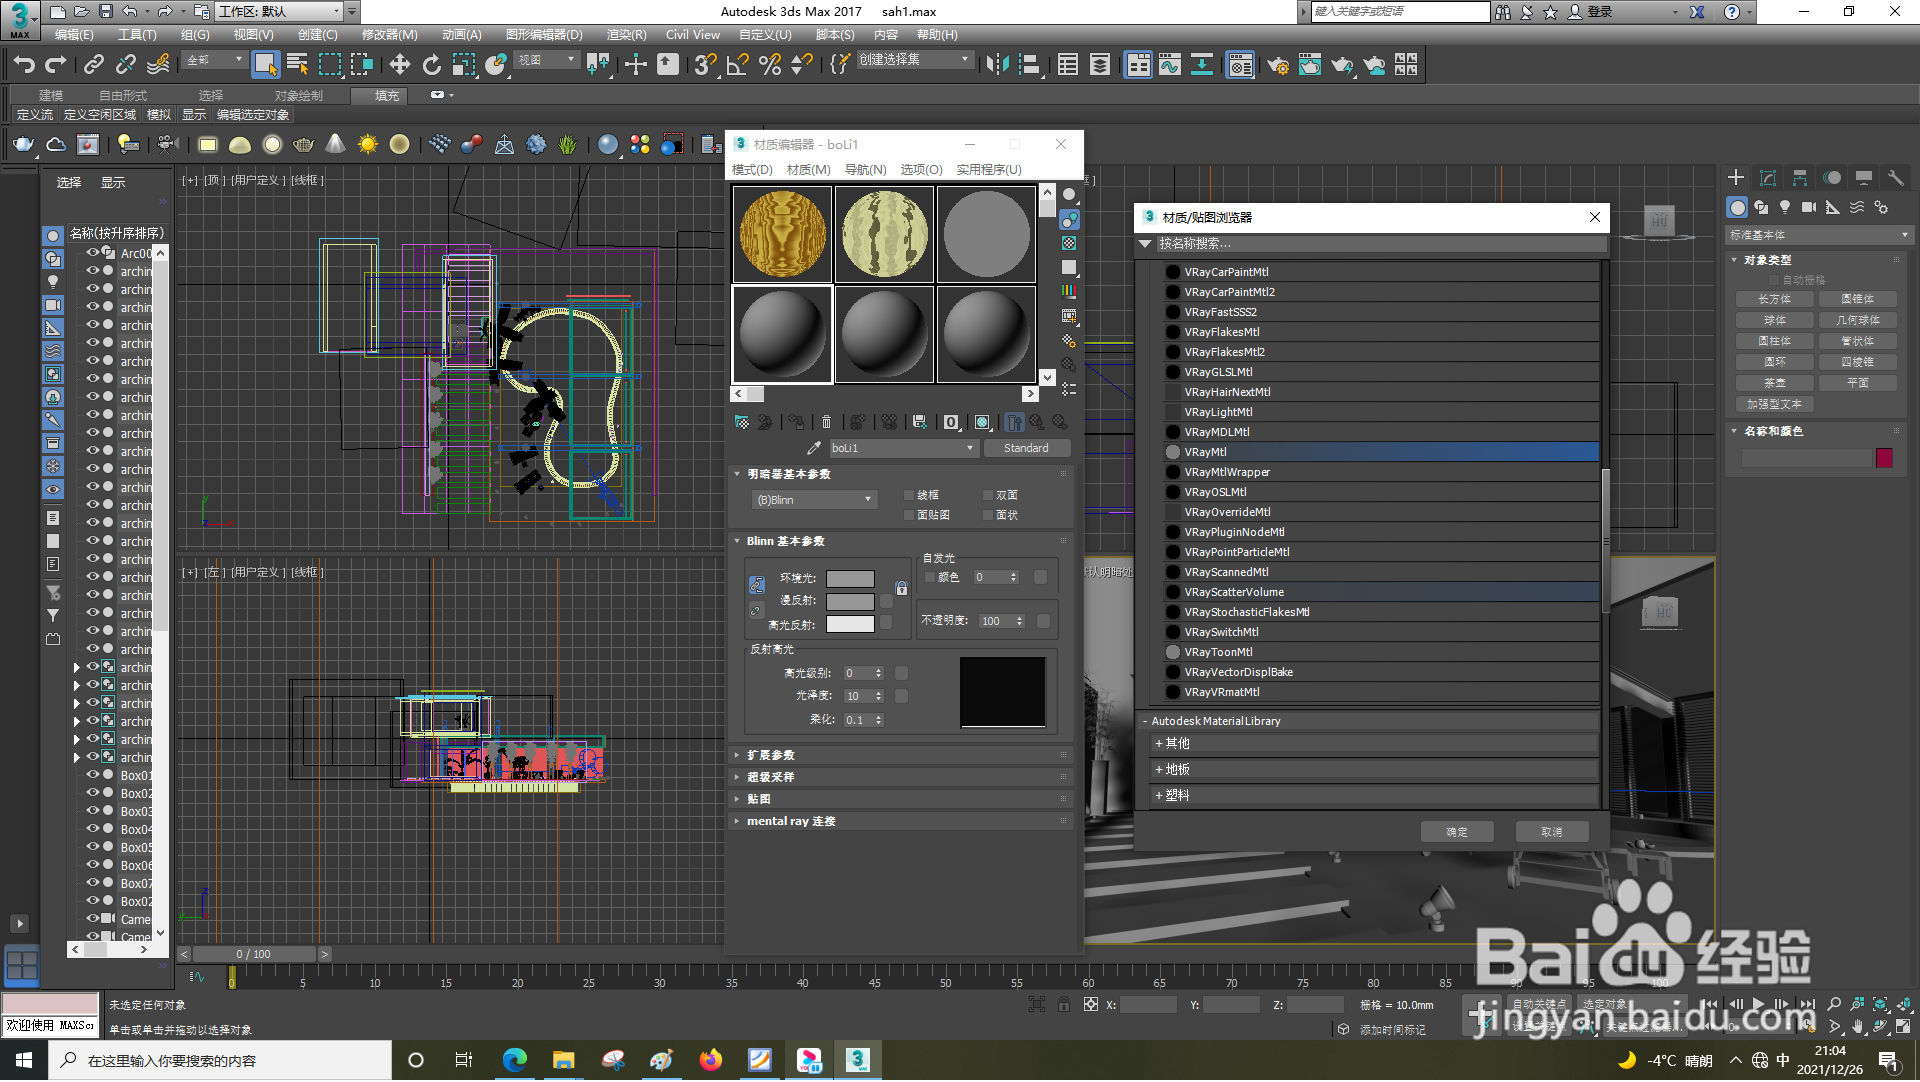This screenshot has width=1920, height=1082.
Task: Click the 漫反射 diffuse color swatch
Action: 850,601
